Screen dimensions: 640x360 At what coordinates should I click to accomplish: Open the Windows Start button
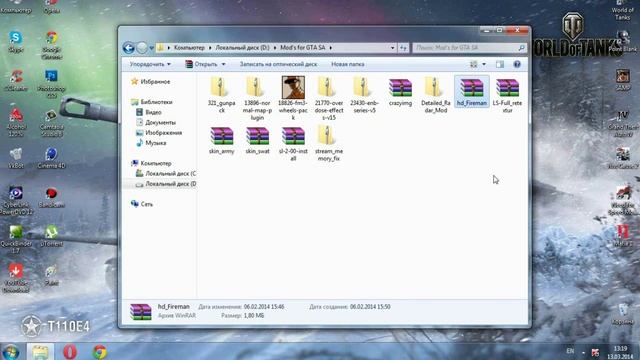[11, 351]
